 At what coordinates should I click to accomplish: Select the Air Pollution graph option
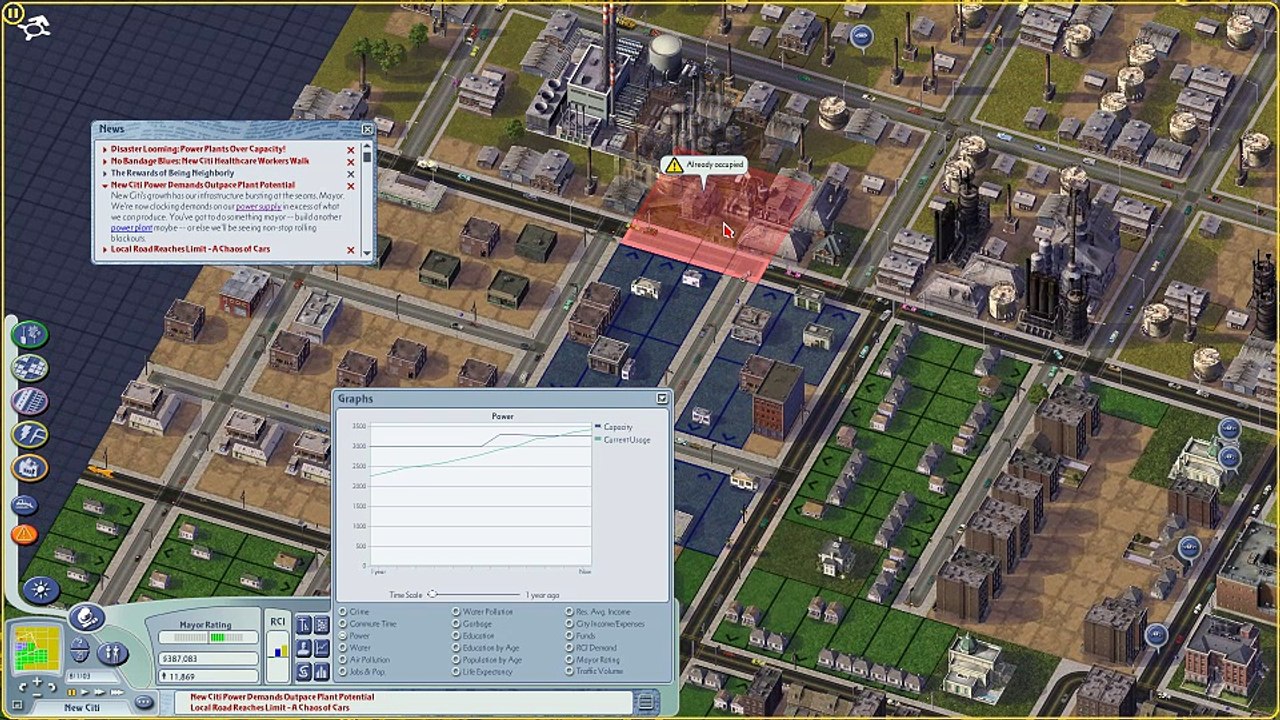pyautogui.click(x=364, y=660)
